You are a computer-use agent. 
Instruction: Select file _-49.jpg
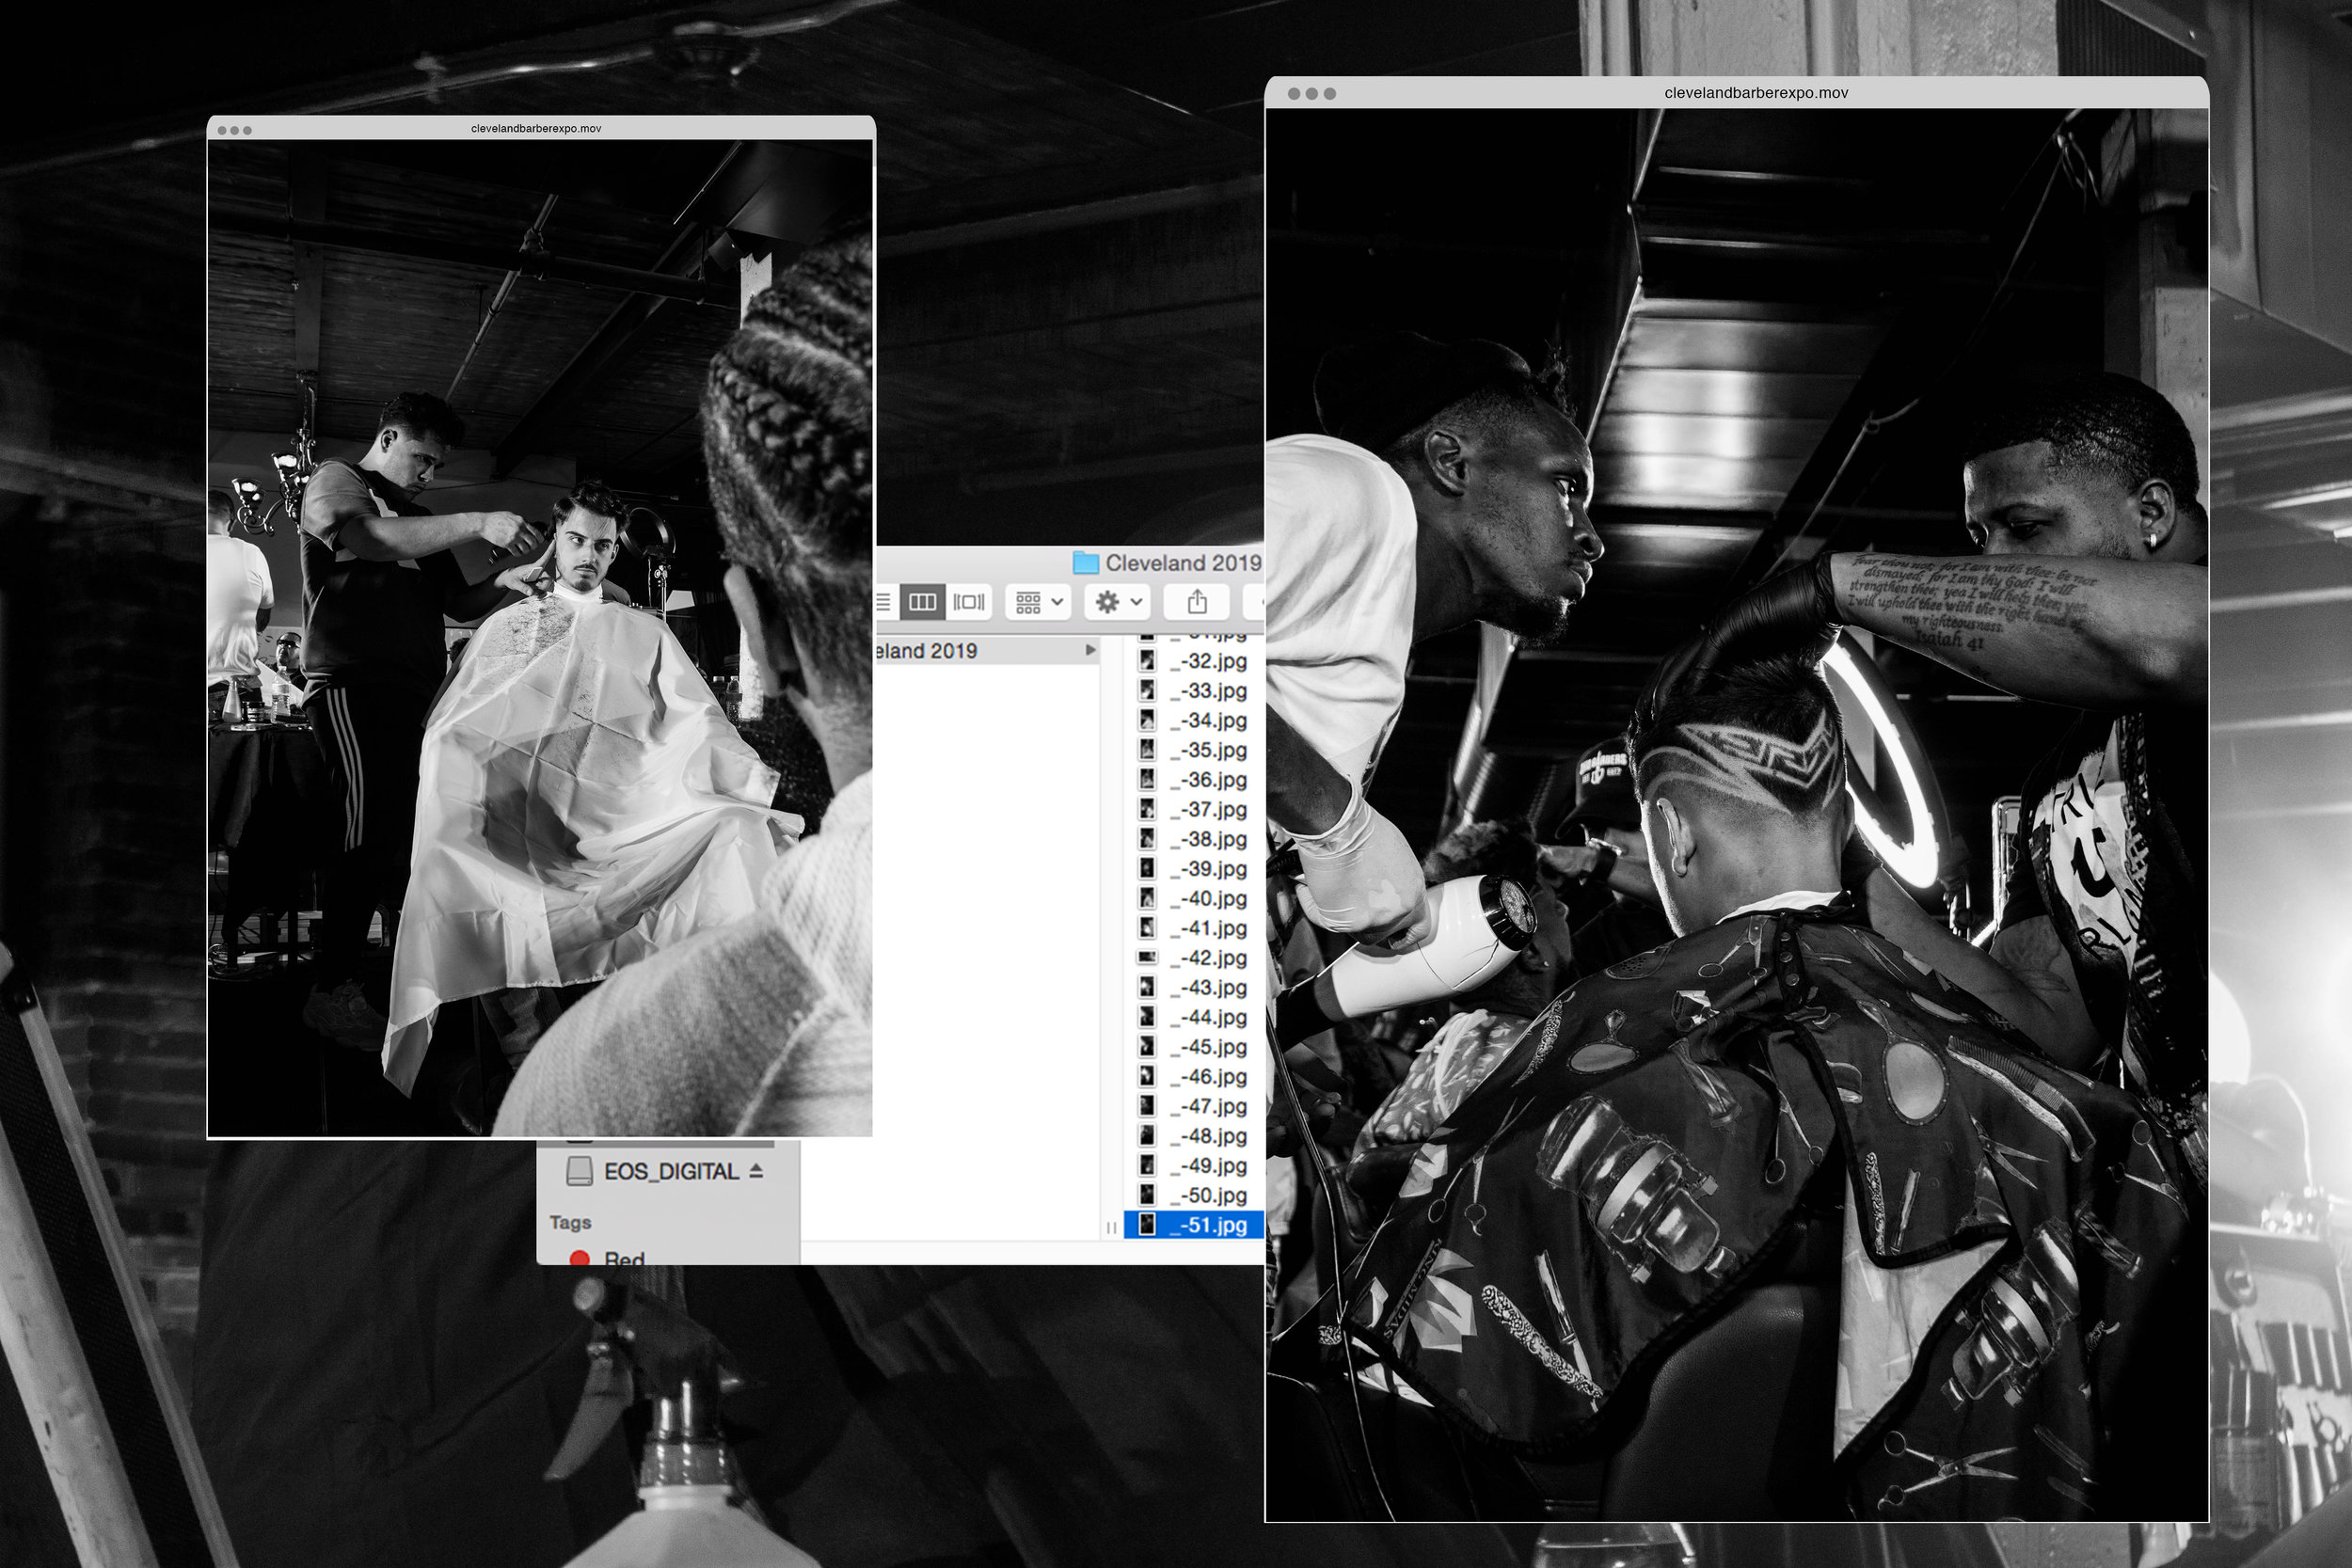[1194, 1166]
